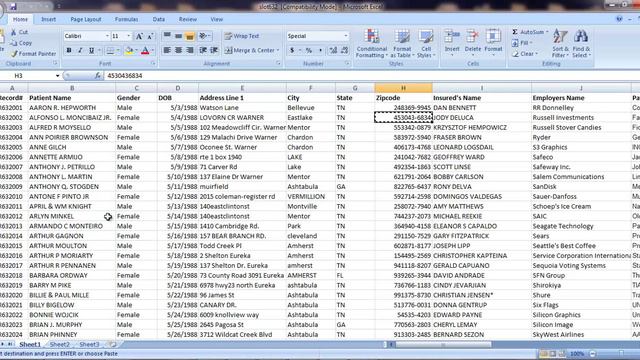The width and height of the screenshot is (640, 360).
Task: Apply percent style format
Action: coord(309,50)
